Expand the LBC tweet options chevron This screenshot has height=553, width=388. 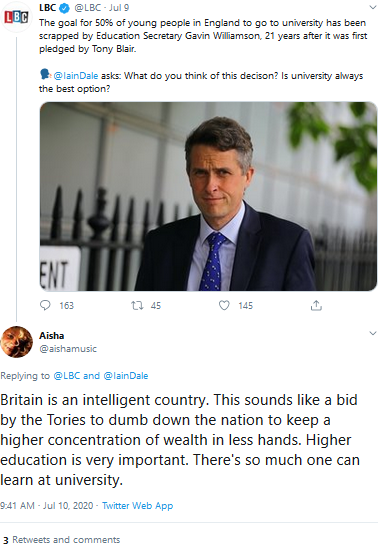373,7
